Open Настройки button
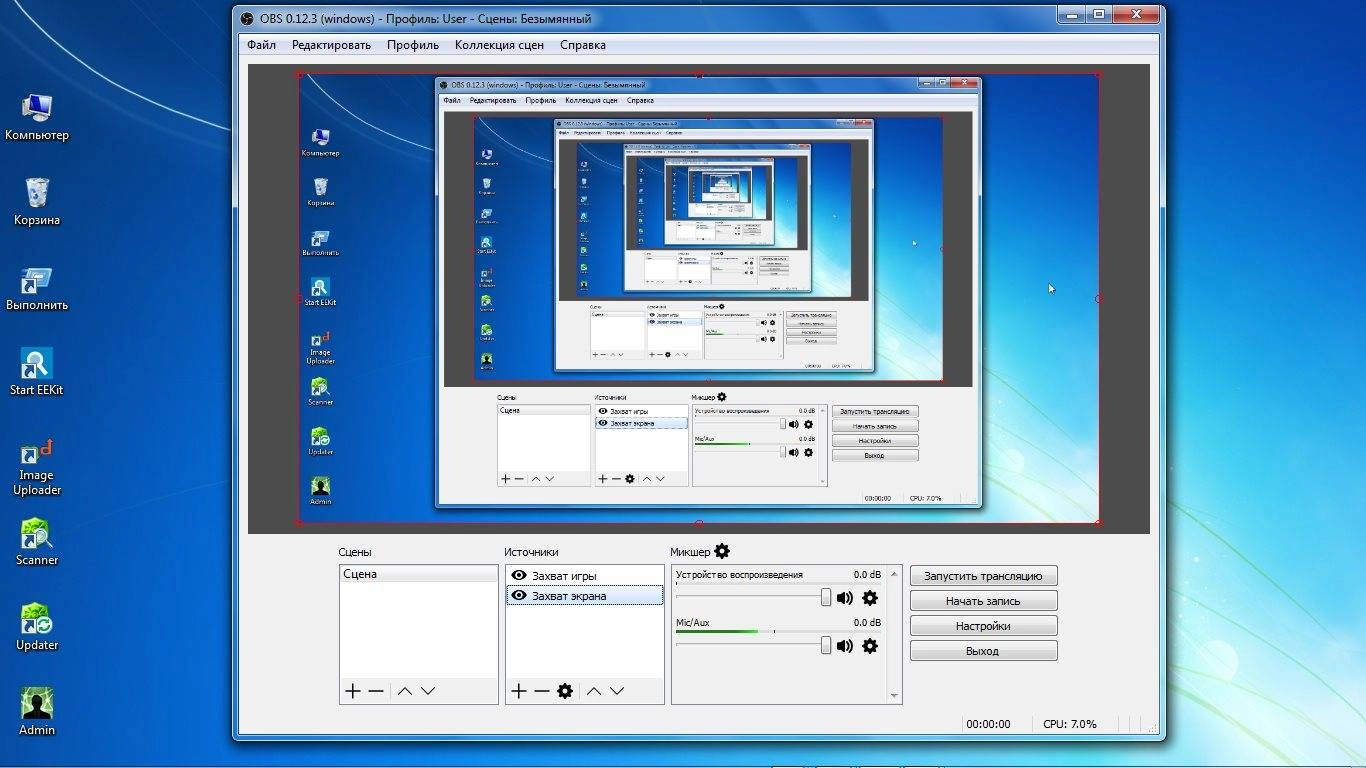 coord(983,626)
